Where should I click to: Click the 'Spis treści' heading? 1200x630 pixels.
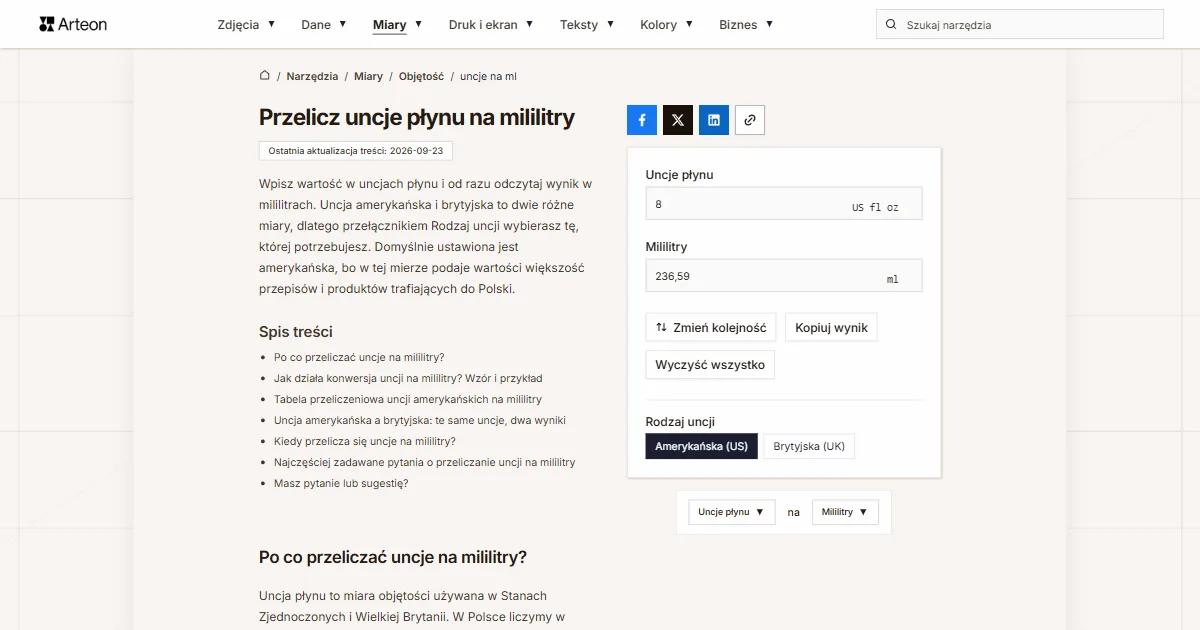click(x=296, y=332)
